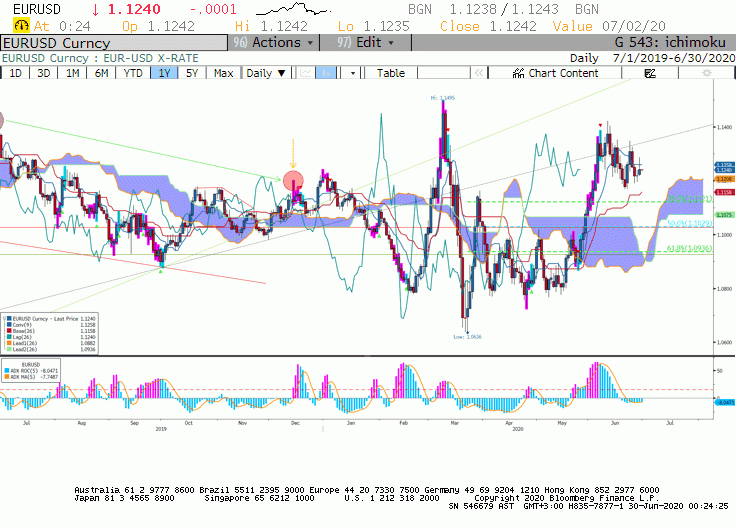Select the candlestick chart type icon
Image resolution: width=736 pixels, height=529 pixels.
tap(326, 73)
